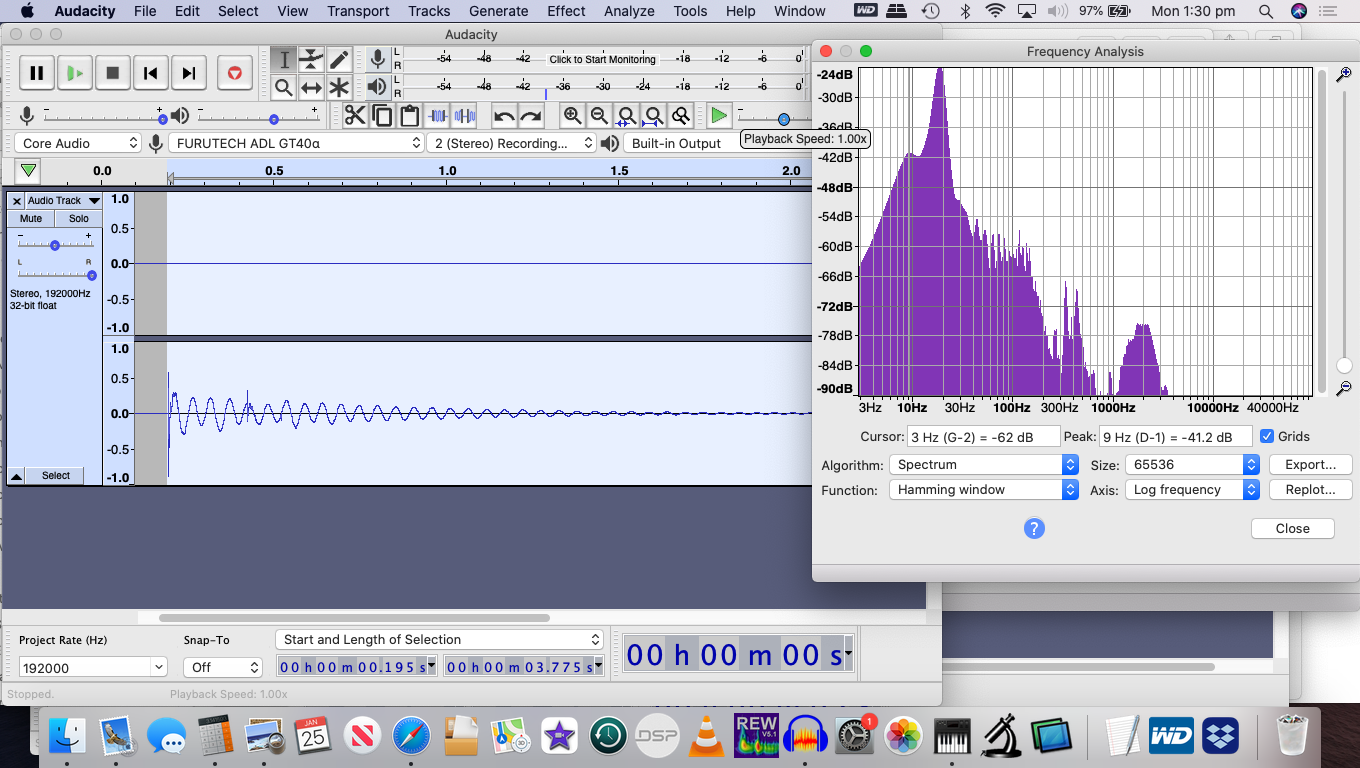Open the Tracks menu
Screen dimensions: 1360x768
click(429, 11)
